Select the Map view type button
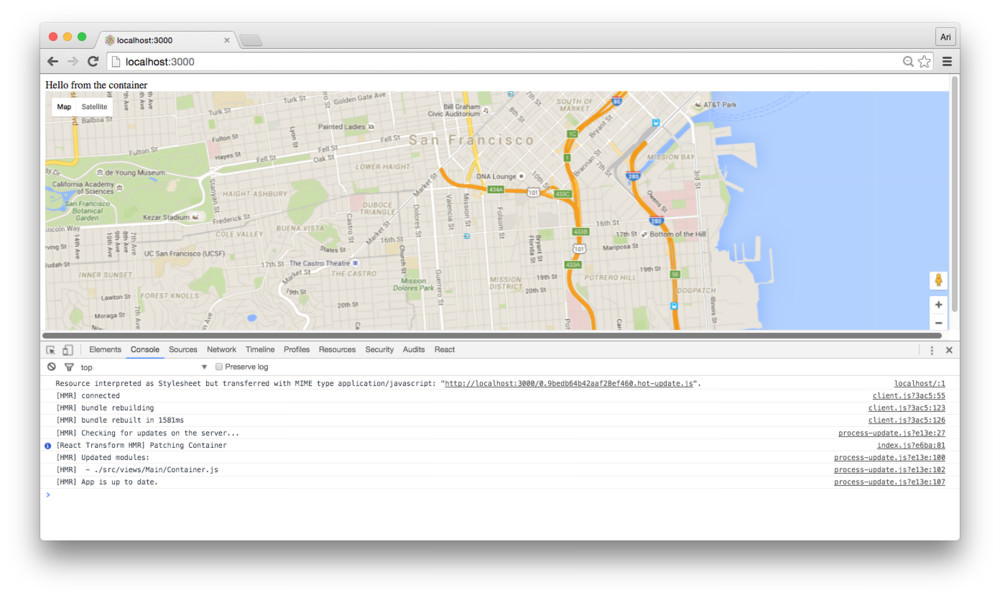This screenshot has width=1000, height=598. (64, 107)
